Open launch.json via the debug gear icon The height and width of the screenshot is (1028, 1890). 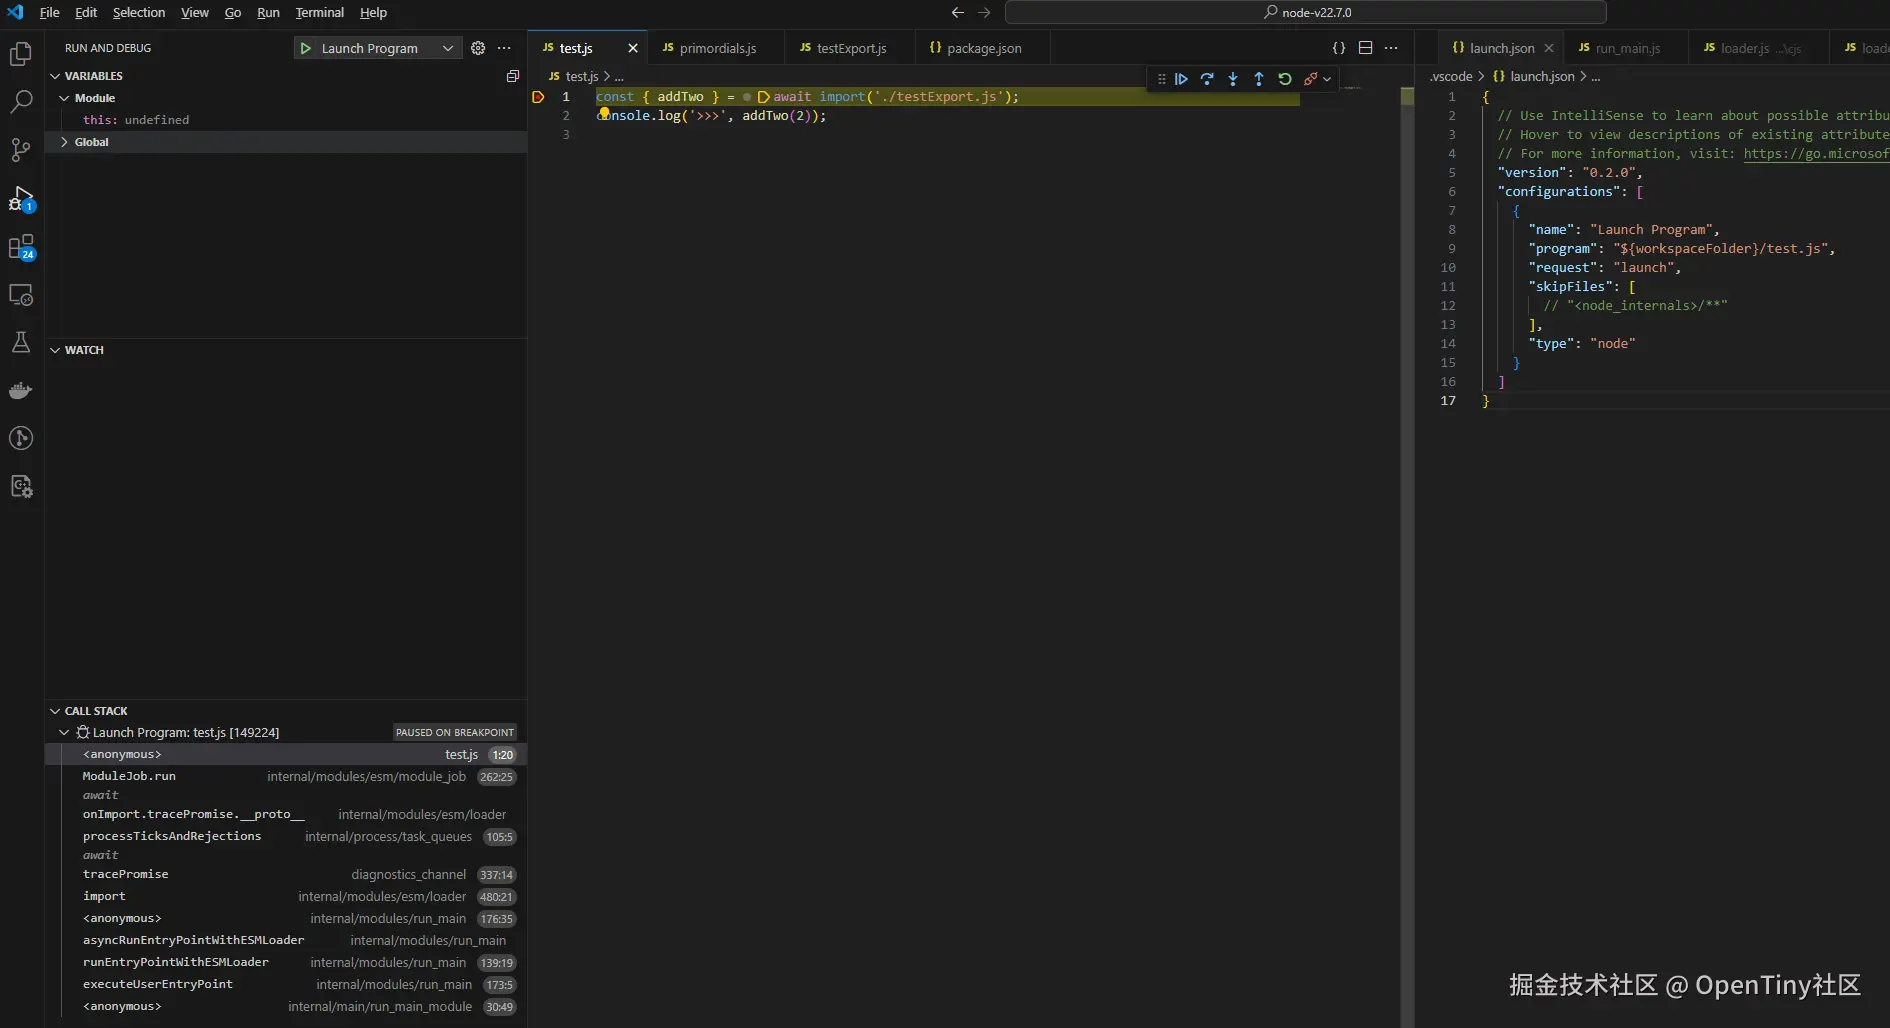click(478, 48)
